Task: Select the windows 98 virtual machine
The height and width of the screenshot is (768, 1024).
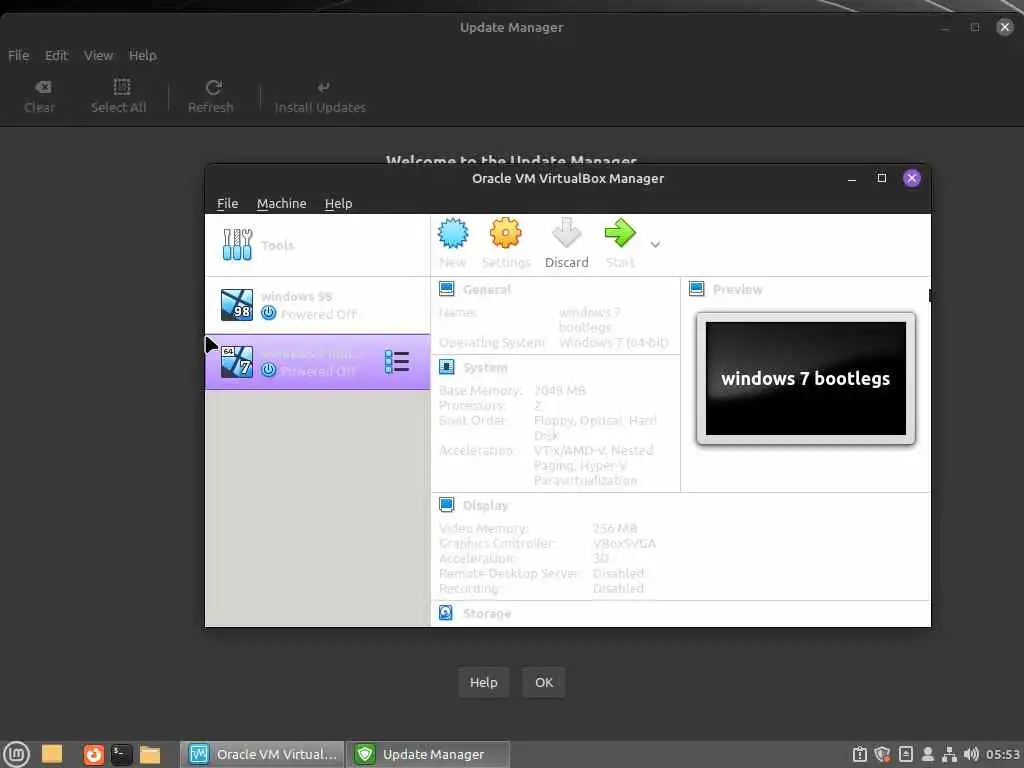Action: 317,305
